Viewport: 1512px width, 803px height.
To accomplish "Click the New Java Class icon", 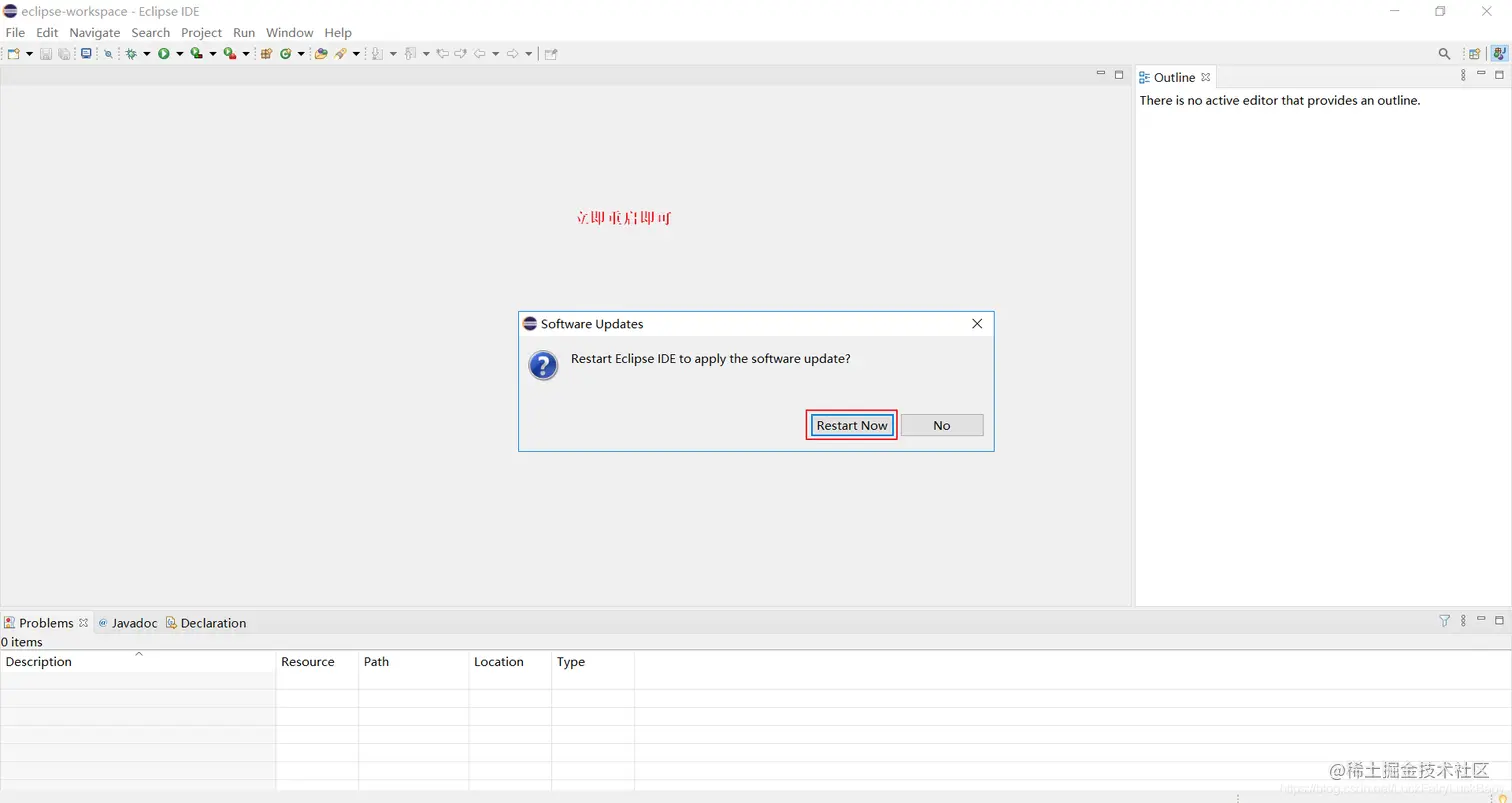I will (286, 53).
